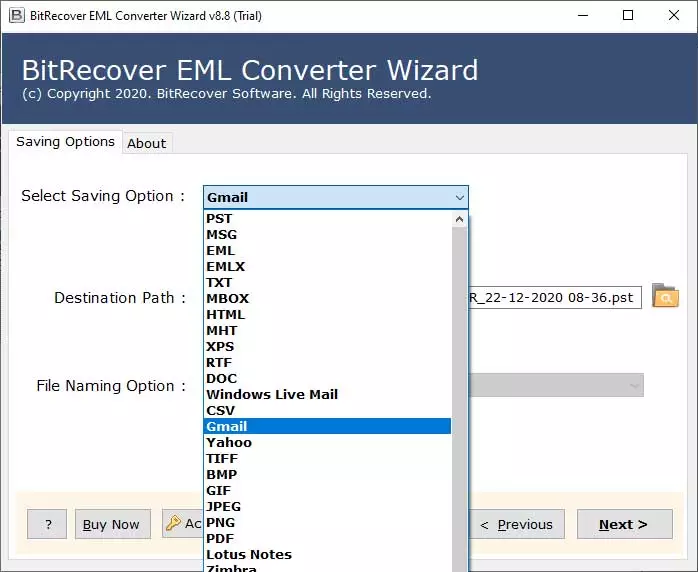Choose Lotus Notes as saving format
Viewport: 698px width, 572px height.
249,554
